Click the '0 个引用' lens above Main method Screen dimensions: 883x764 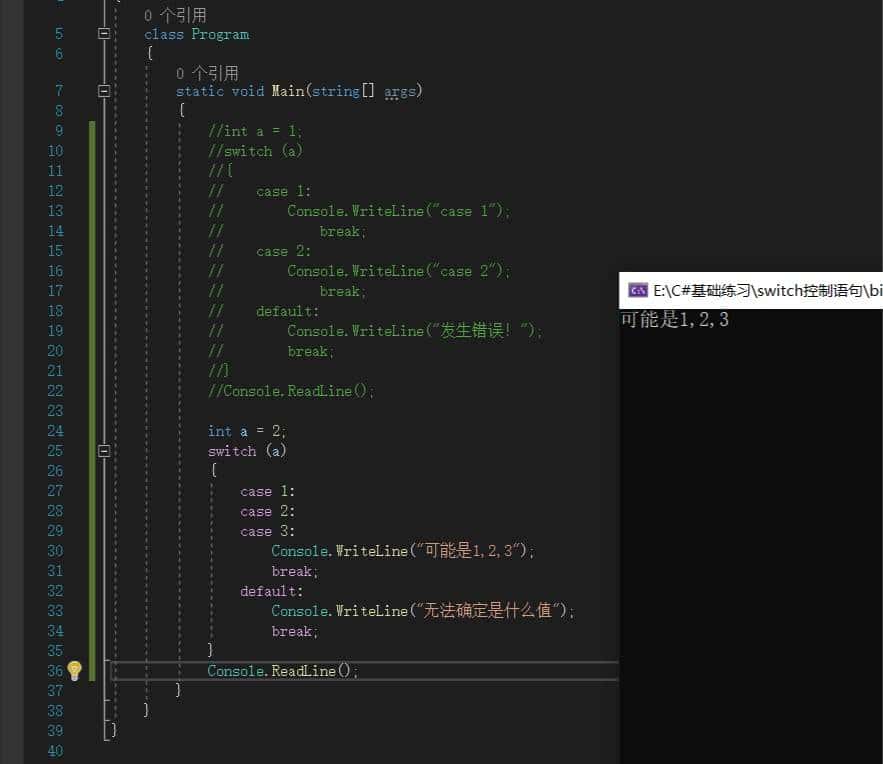[207, 73]
